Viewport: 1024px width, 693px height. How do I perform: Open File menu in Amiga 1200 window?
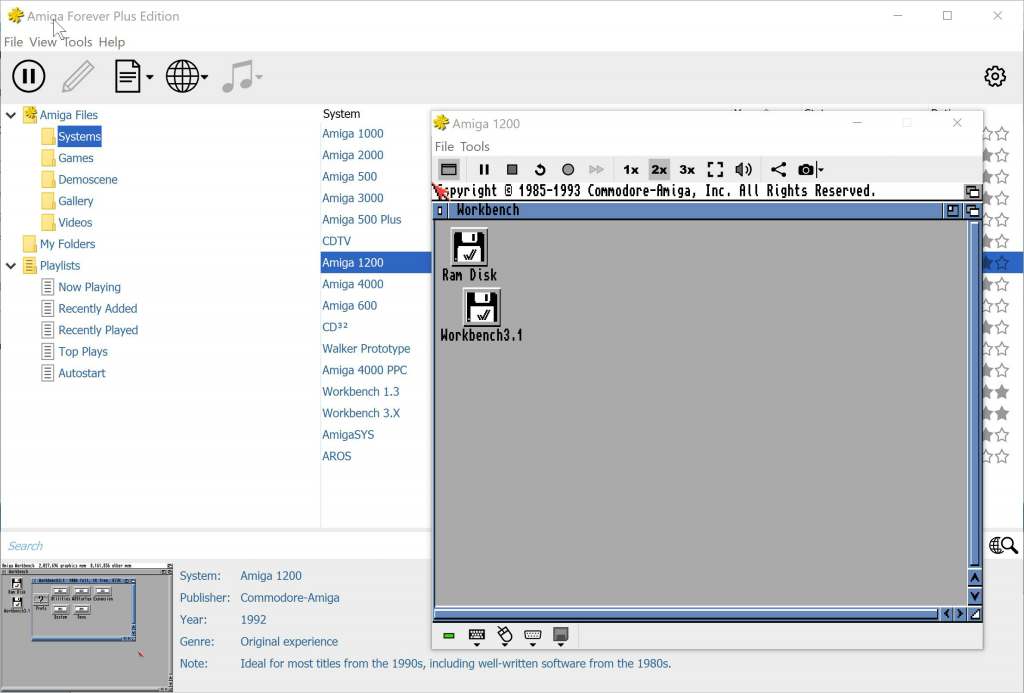click(444, 146)
